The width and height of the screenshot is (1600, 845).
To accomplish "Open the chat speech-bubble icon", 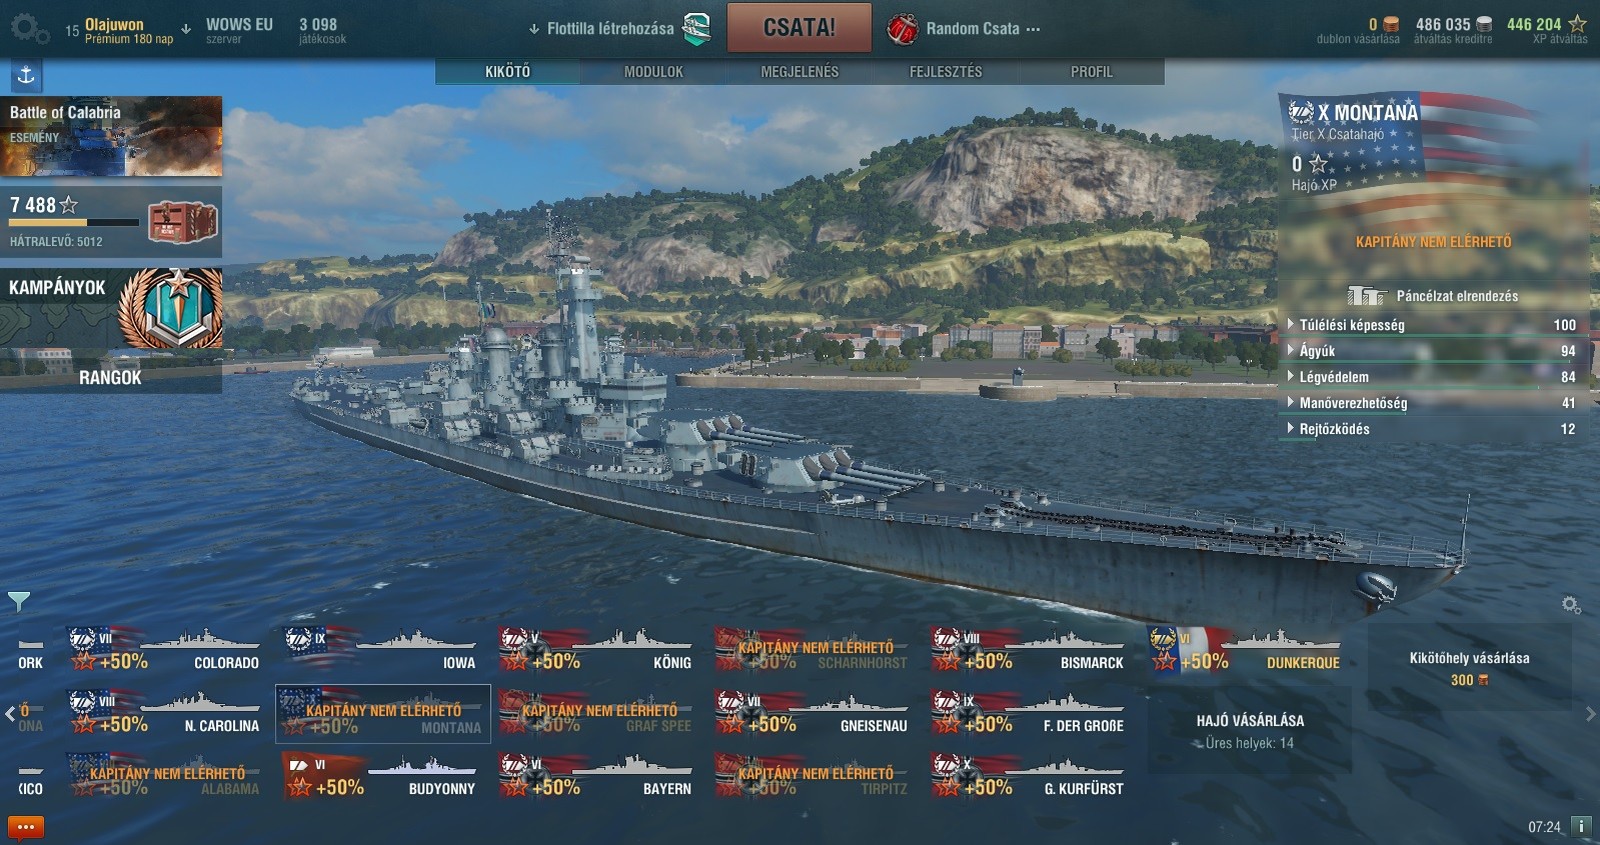I will pos(26,828).
